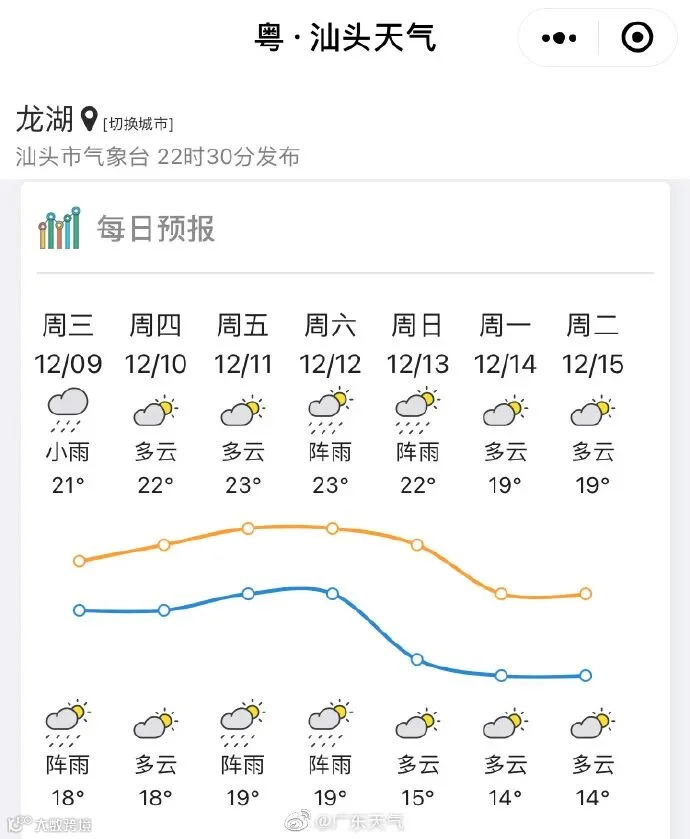Select the 周一 12/14 day column header
690x839 pixels.
(505, 345)
